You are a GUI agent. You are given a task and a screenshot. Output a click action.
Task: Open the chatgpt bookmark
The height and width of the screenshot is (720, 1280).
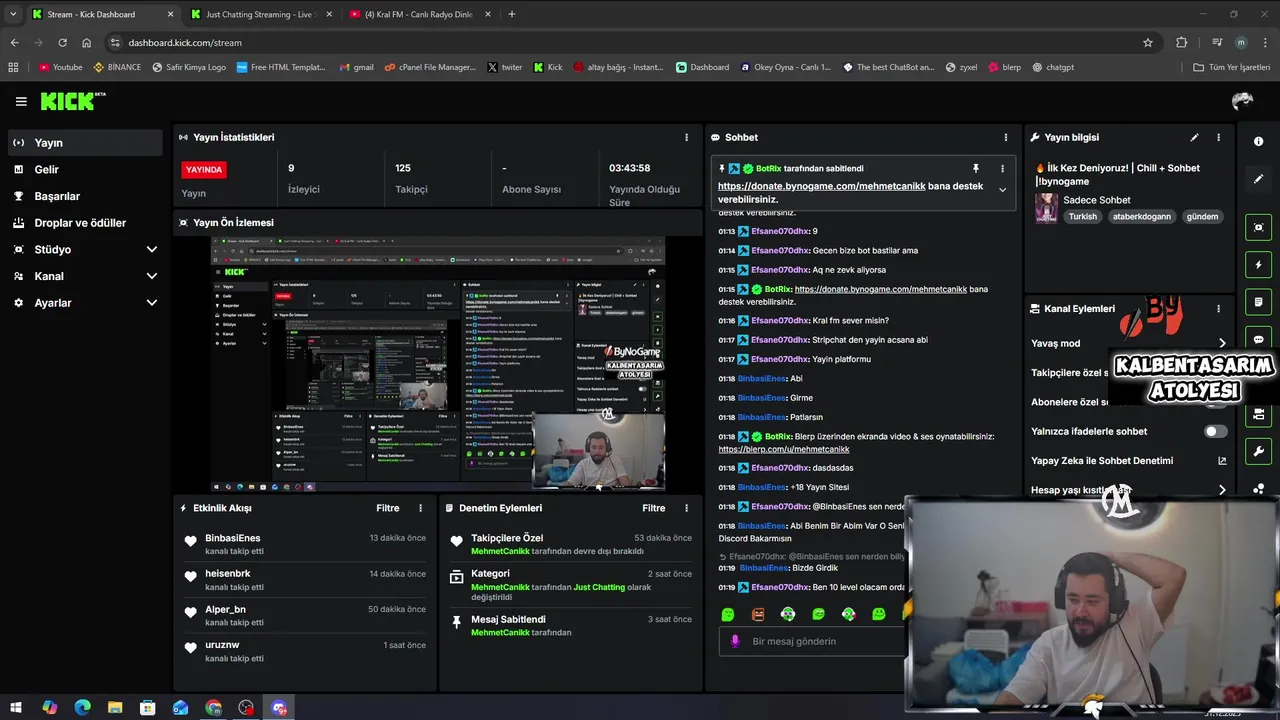1053,67
